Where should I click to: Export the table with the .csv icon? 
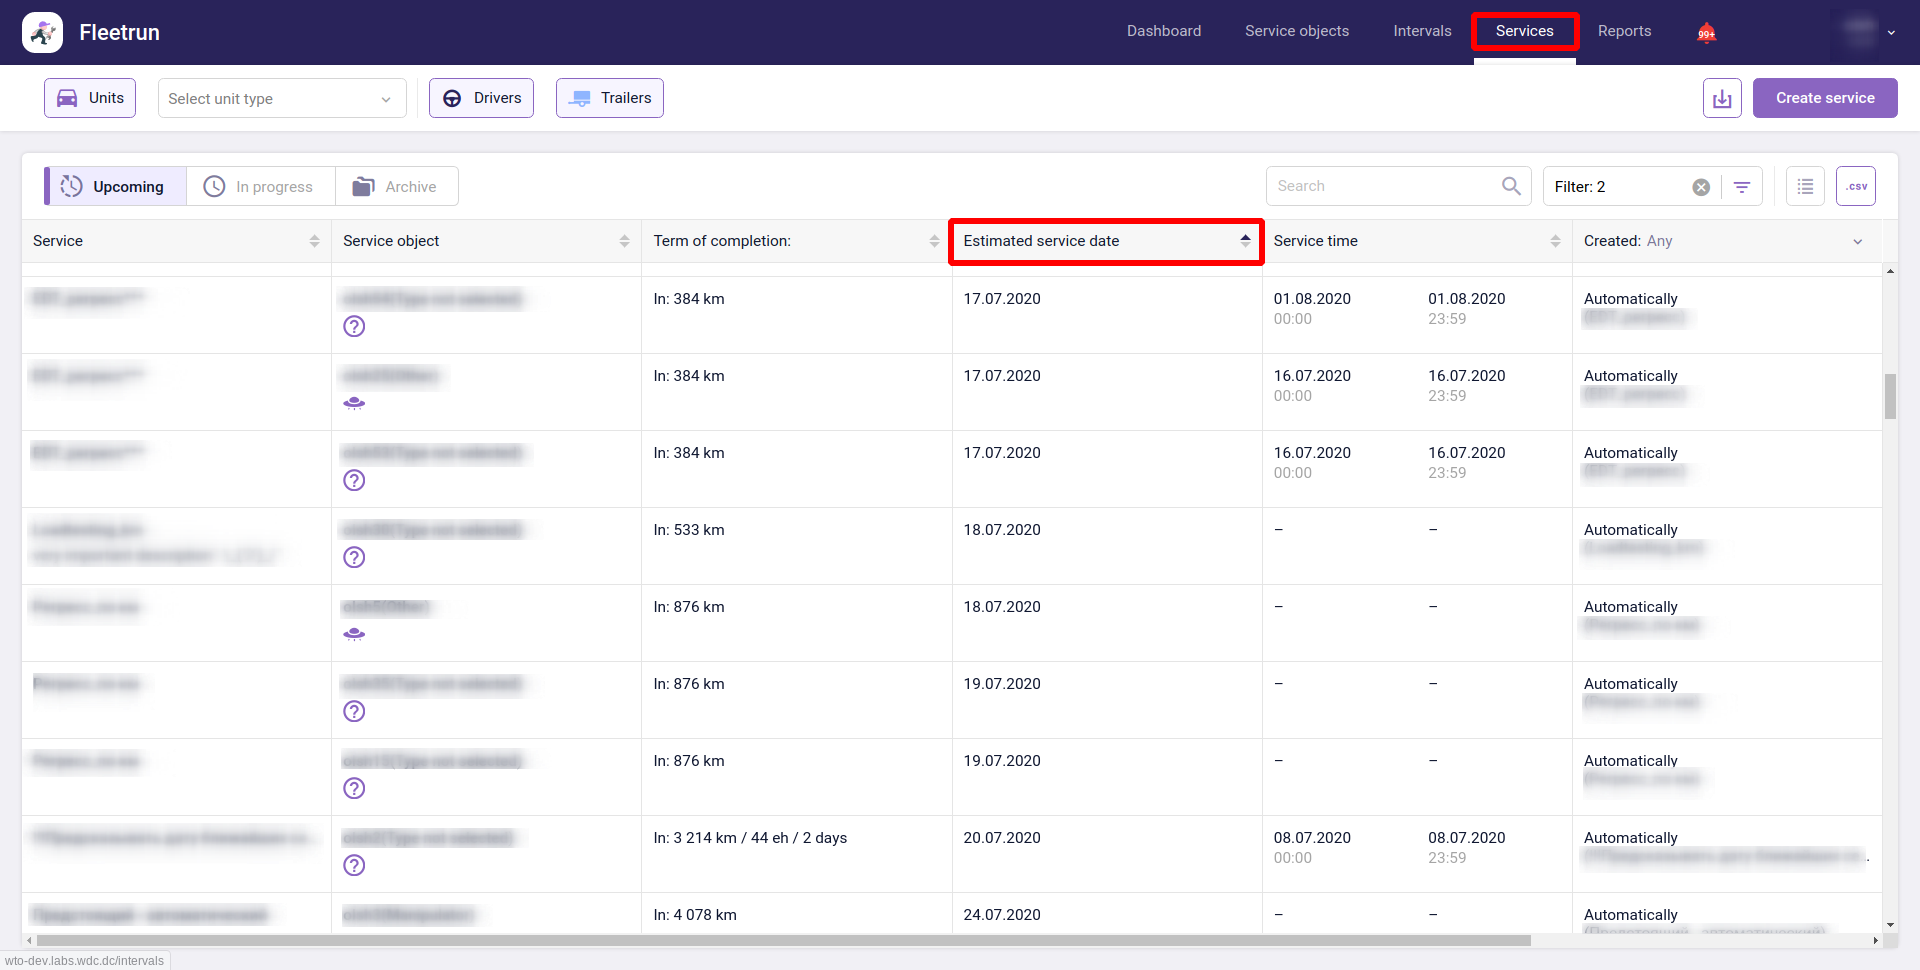click(x=1856, y=186)
